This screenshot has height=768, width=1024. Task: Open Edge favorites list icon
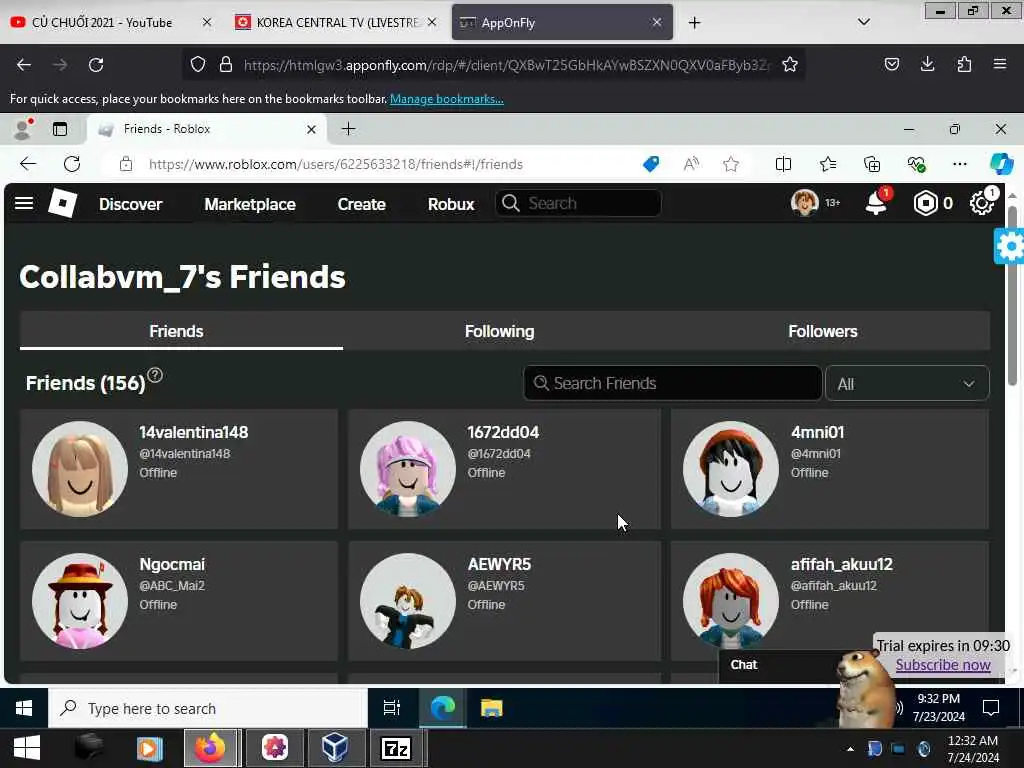[x=828, y=165]
